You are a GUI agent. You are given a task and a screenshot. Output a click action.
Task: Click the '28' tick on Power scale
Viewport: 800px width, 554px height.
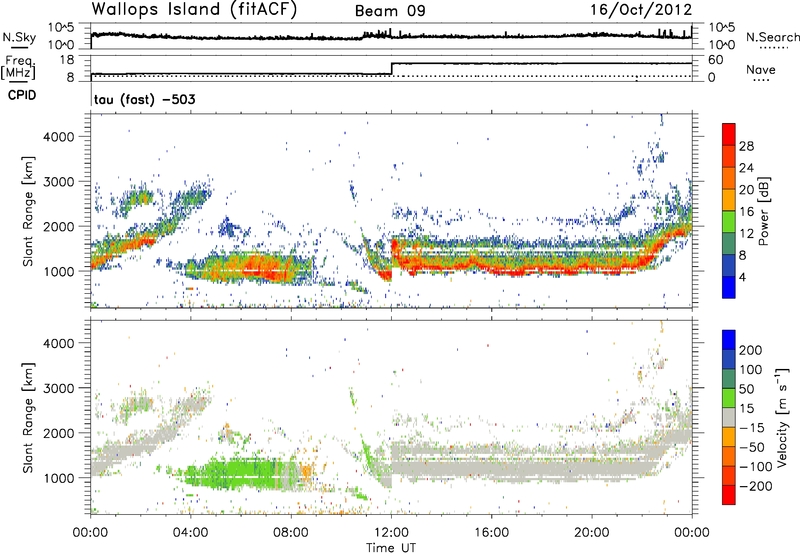(746, 146)
